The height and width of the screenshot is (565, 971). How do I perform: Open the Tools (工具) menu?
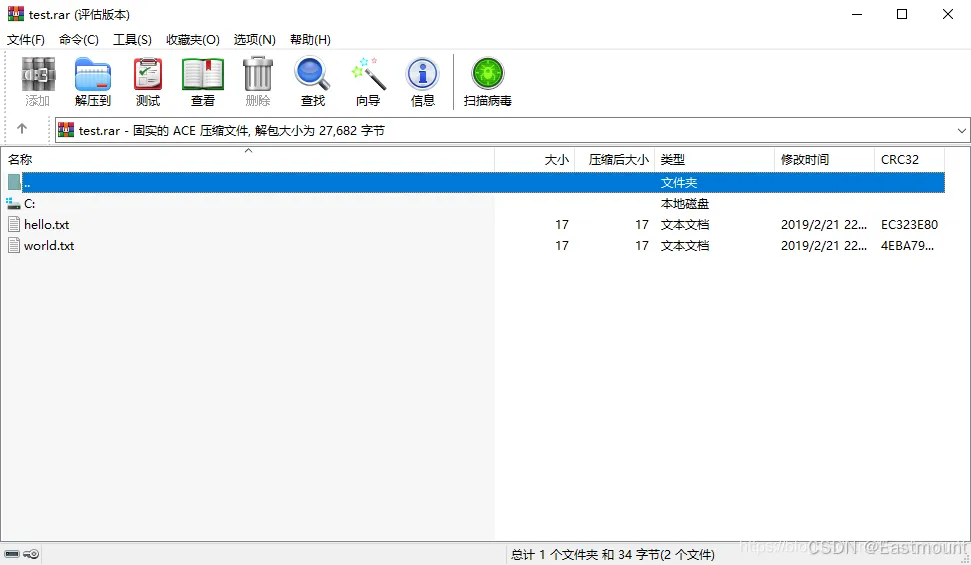pos(132,40)
